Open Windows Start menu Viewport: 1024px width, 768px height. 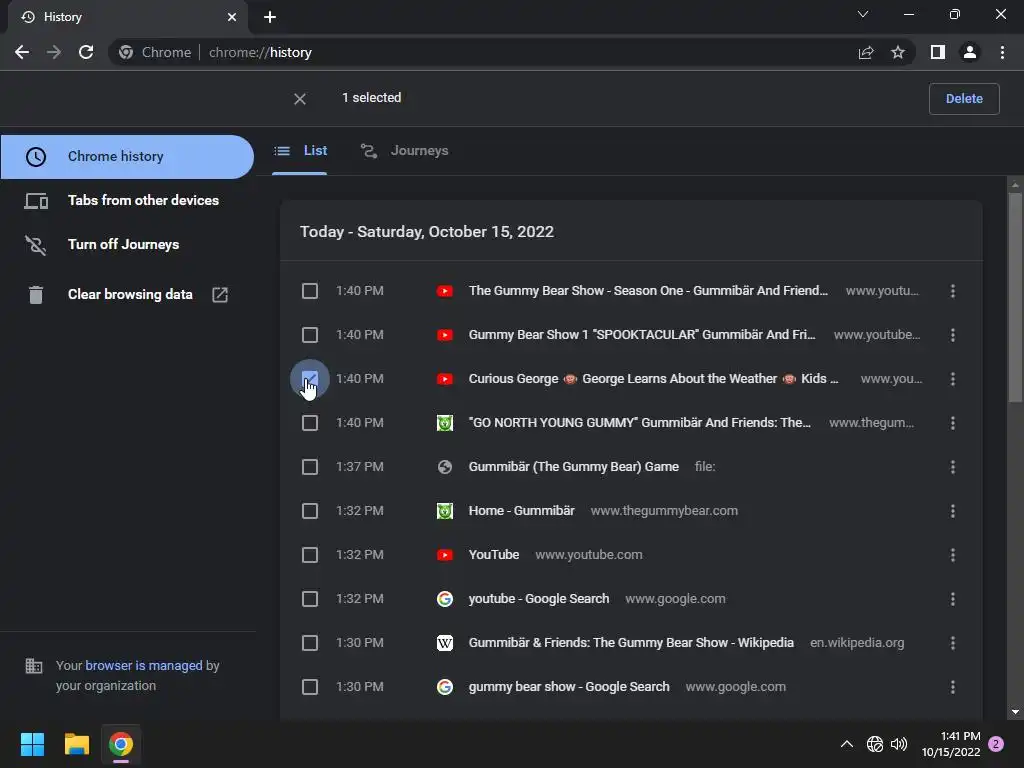32,744
